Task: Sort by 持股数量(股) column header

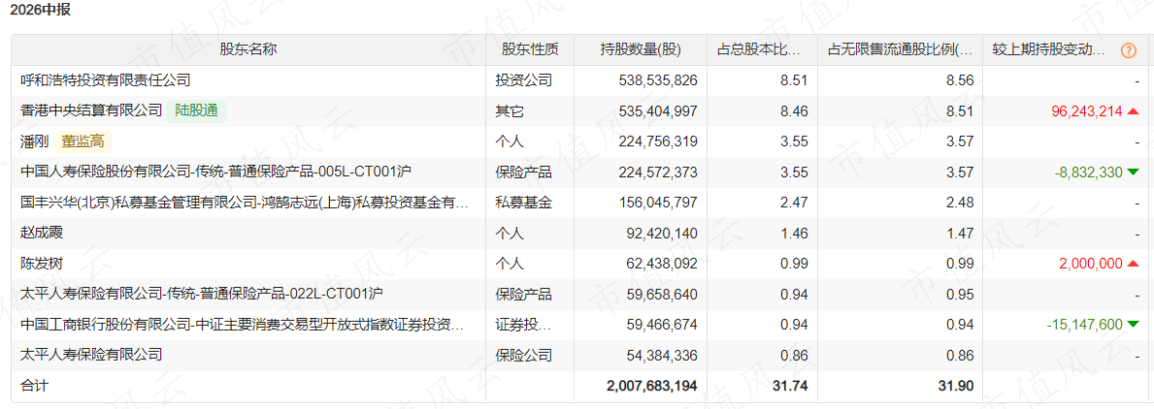Action: coord(640,50)
